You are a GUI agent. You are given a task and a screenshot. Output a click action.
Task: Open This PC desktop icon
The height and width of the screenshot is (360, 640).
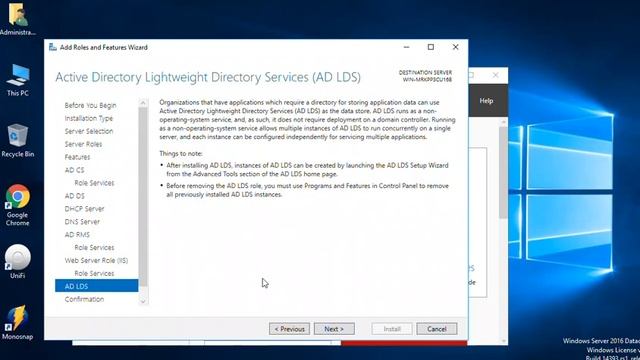tap(18, 80)
